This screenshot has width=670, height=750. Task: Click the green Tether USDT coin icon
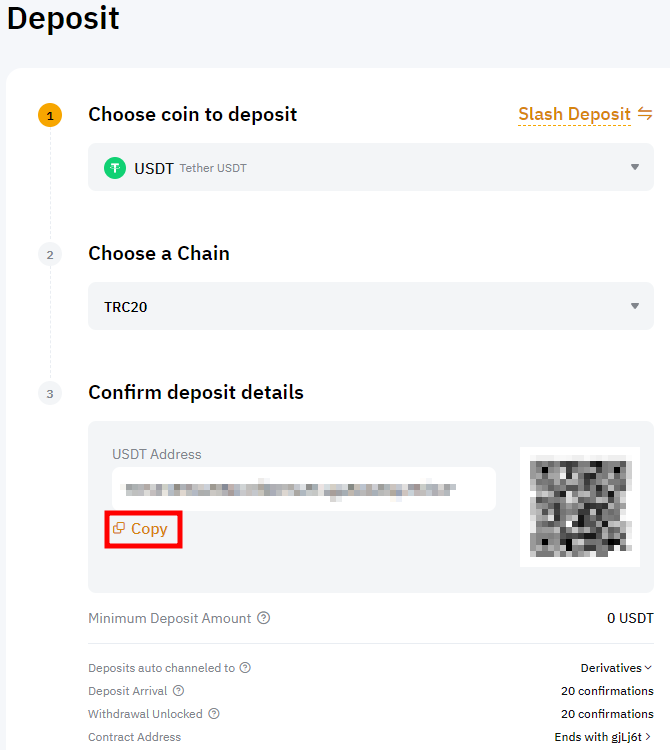[x=115, y=168]
